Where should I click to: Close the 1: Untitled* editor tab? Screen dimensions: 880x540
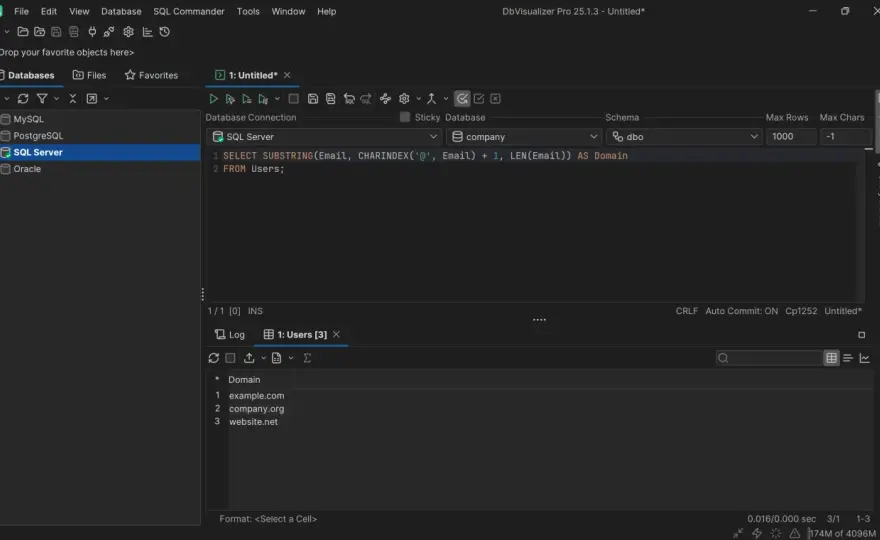(x=287, y=75)
